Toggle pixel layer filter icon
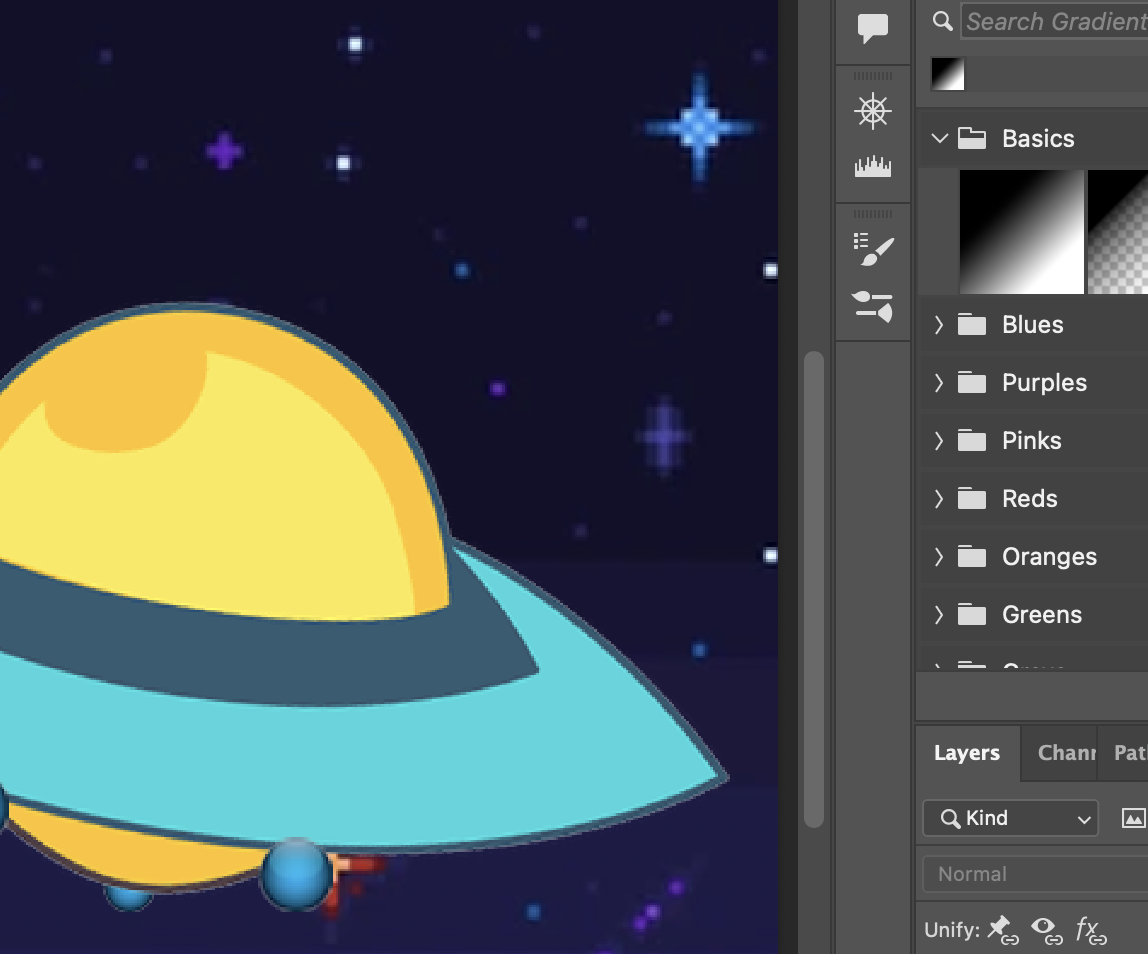Viewport: 1148px width, 954px height. coord(1133,818)
